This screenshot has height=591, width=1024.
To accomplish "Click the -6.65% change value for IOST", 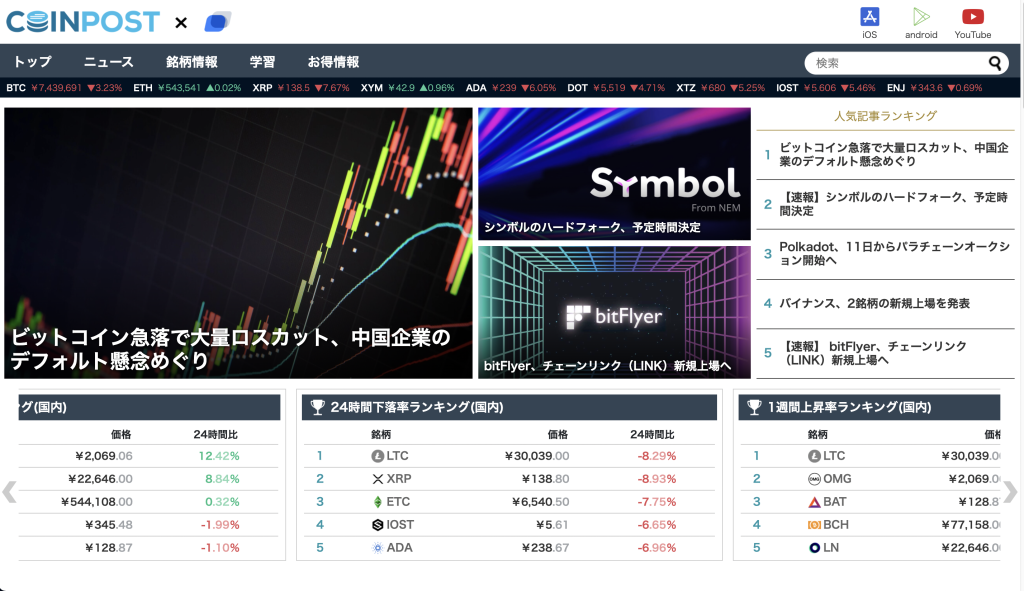I will pos(657,524).
